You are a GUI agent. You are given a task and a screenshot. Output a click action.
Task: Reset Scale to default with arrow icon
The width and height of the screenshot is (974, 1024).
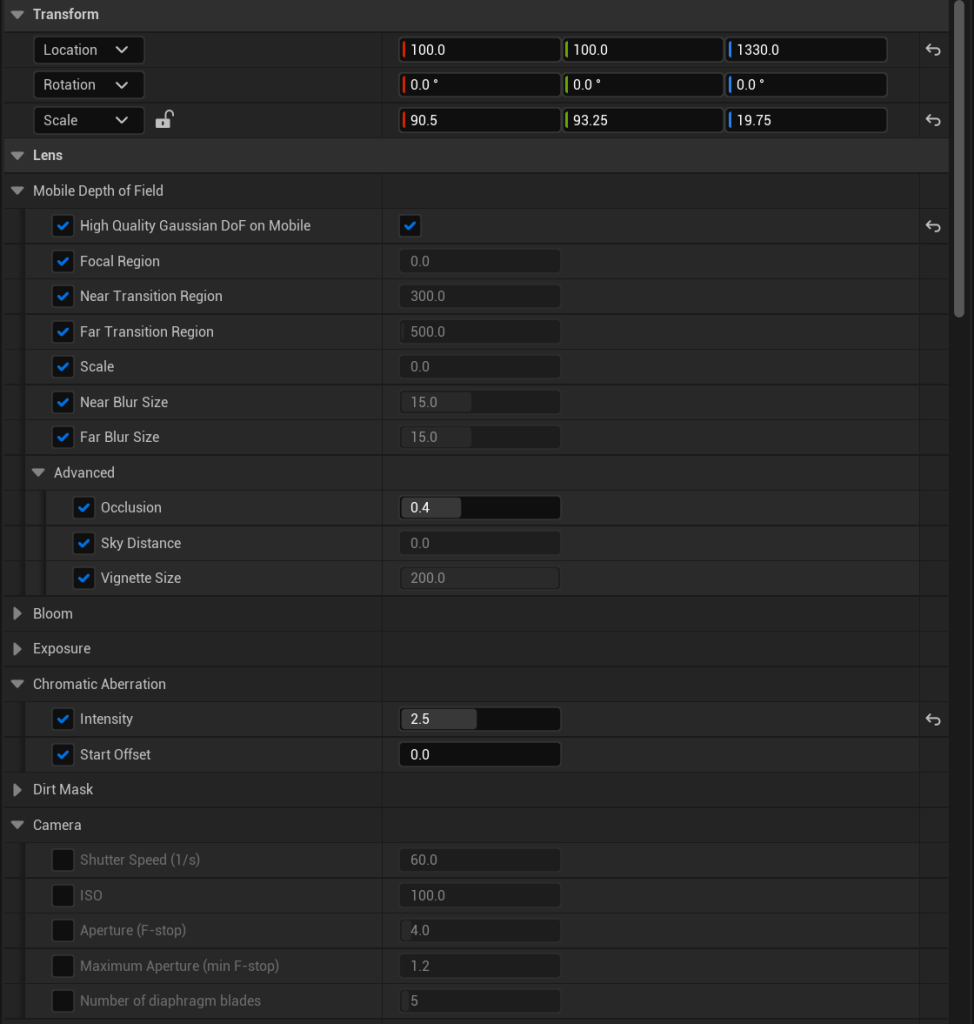point(932,120)
